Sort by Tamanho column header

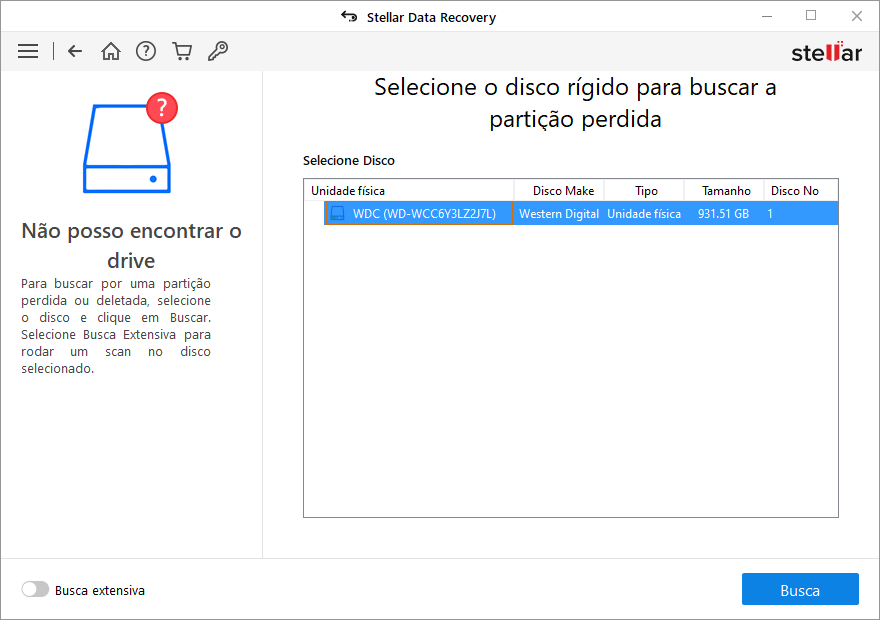(x=724, y=191)
